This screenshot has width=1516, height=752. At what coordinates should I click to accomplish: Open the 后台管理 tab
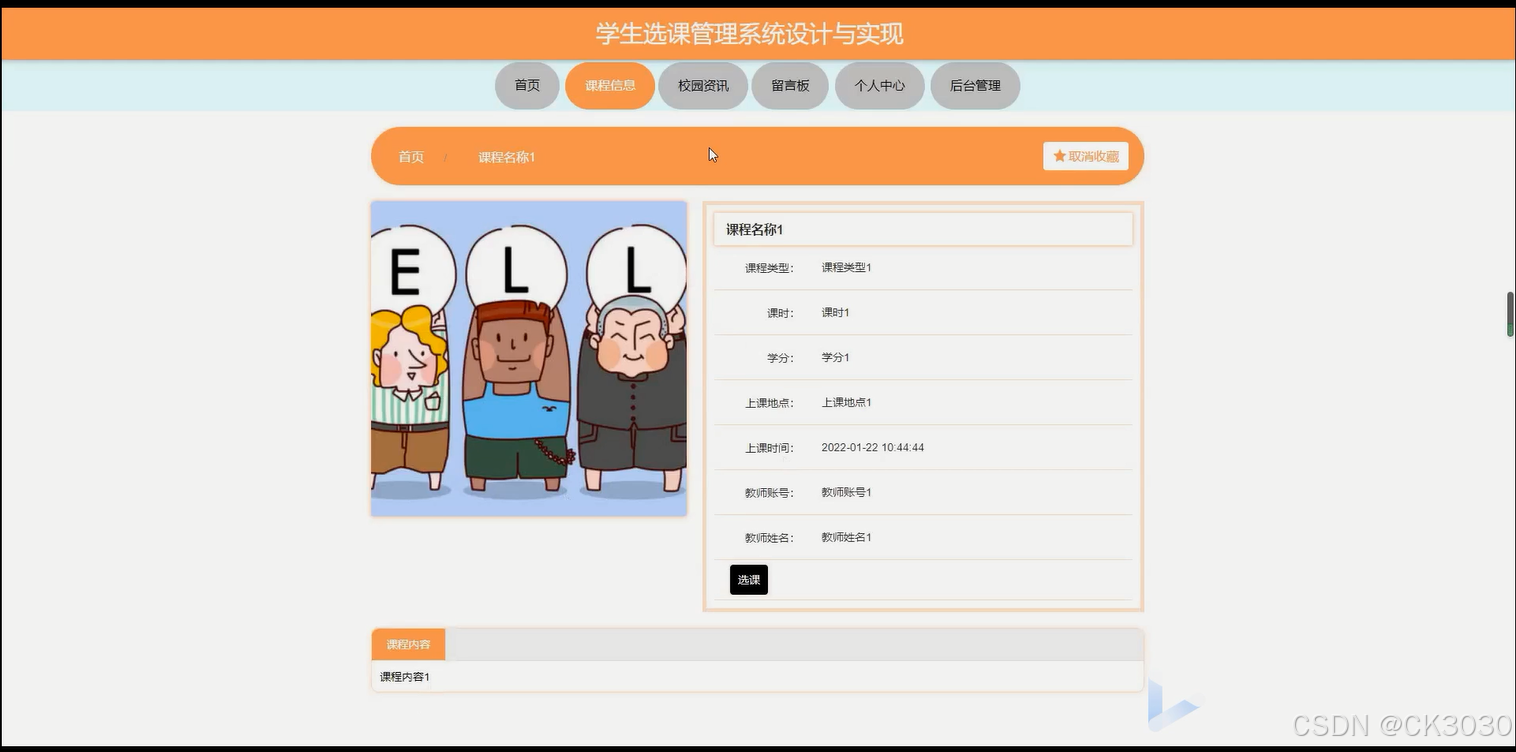coord(975,85)
